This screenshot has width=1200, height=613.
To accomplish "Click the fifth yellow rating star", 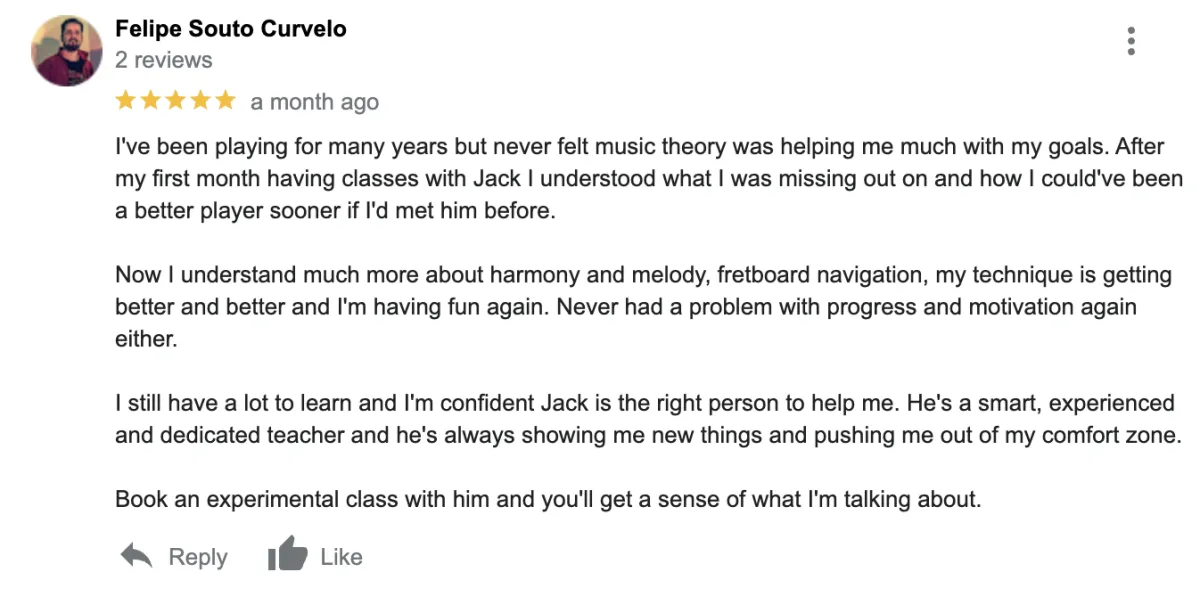I will (x=224, y=100).
